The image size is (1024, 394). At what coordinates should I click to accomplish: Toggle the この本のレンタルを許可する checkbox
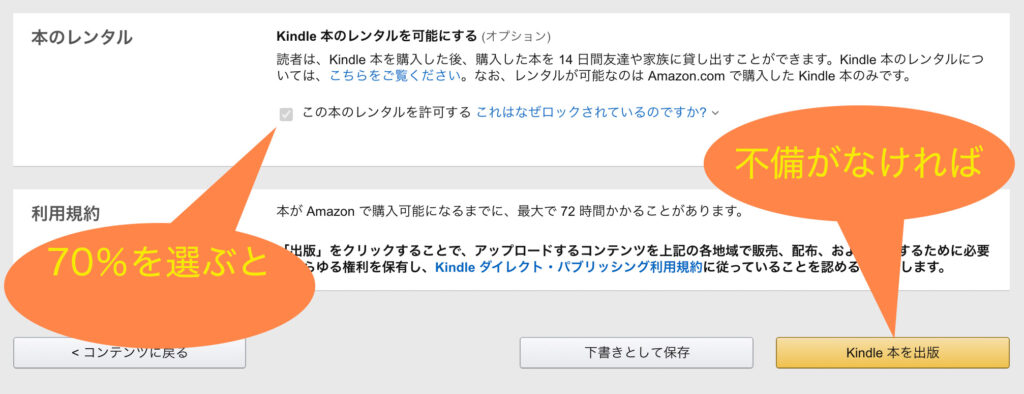click(285, 114)
